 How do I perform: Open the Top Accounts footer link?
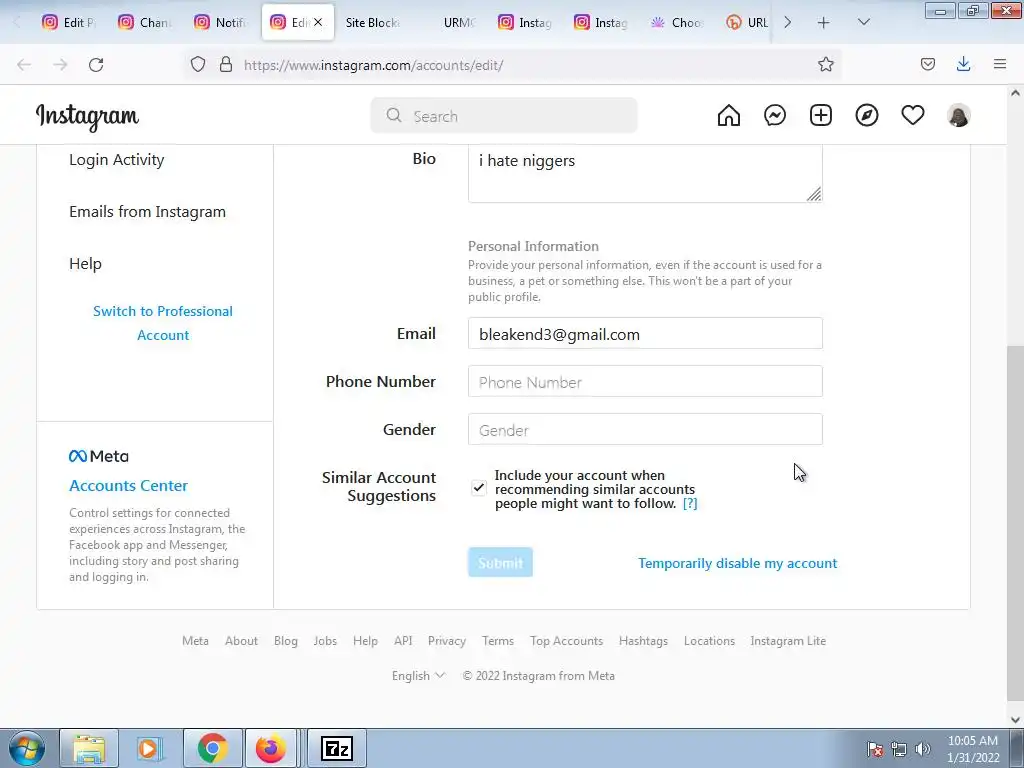click(566, 641)
